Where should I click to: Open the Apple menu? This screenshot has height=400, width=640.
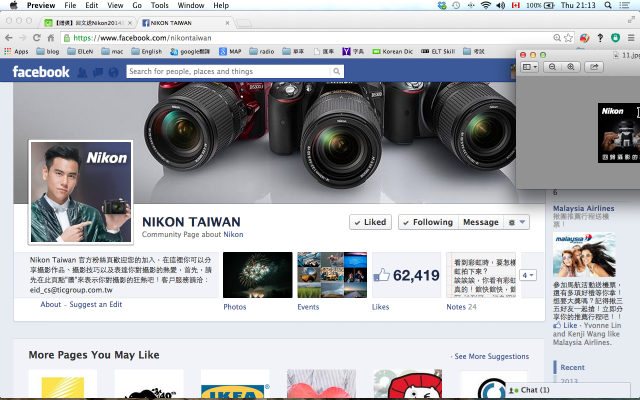click(x=13, y=5)
